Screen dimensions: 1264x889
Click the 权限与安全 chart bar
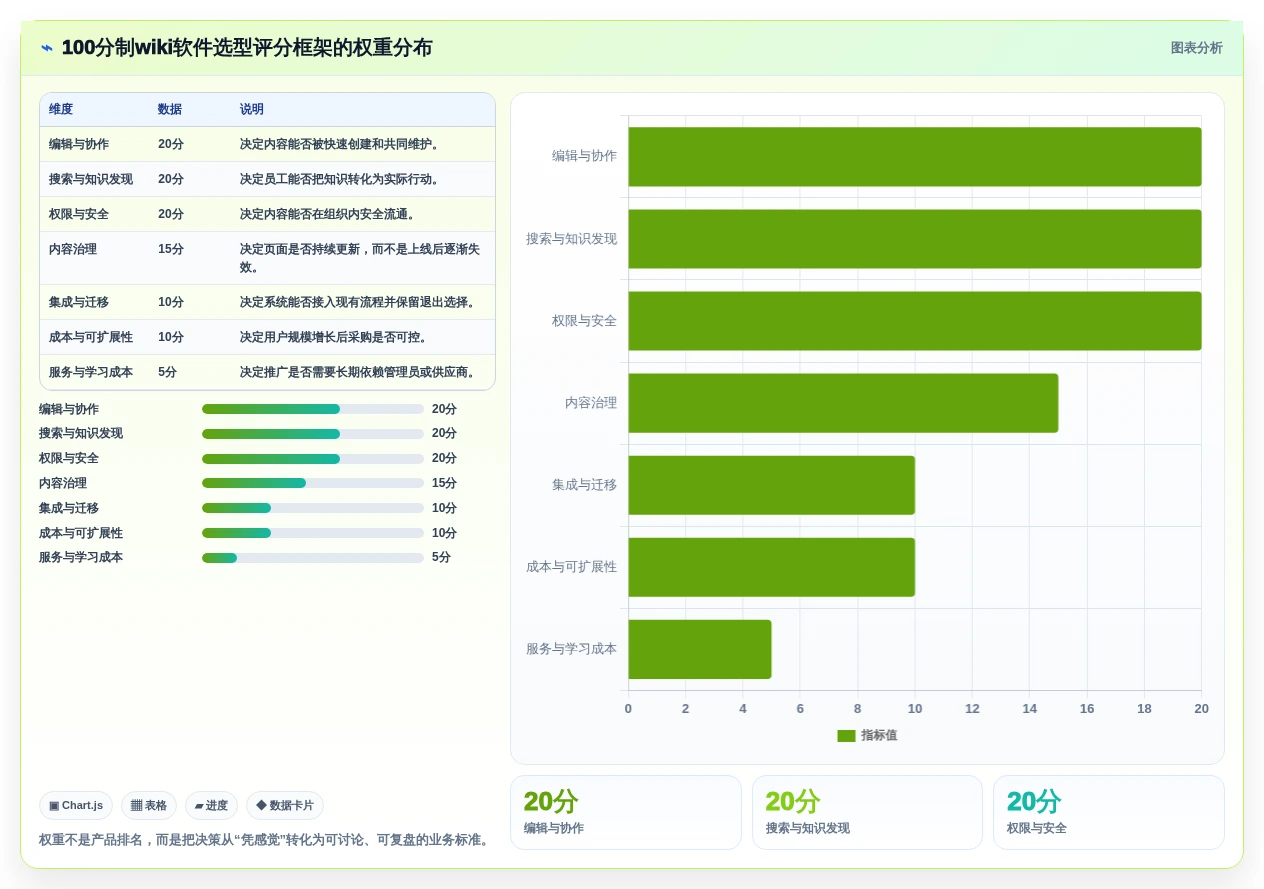pos(915,321)
